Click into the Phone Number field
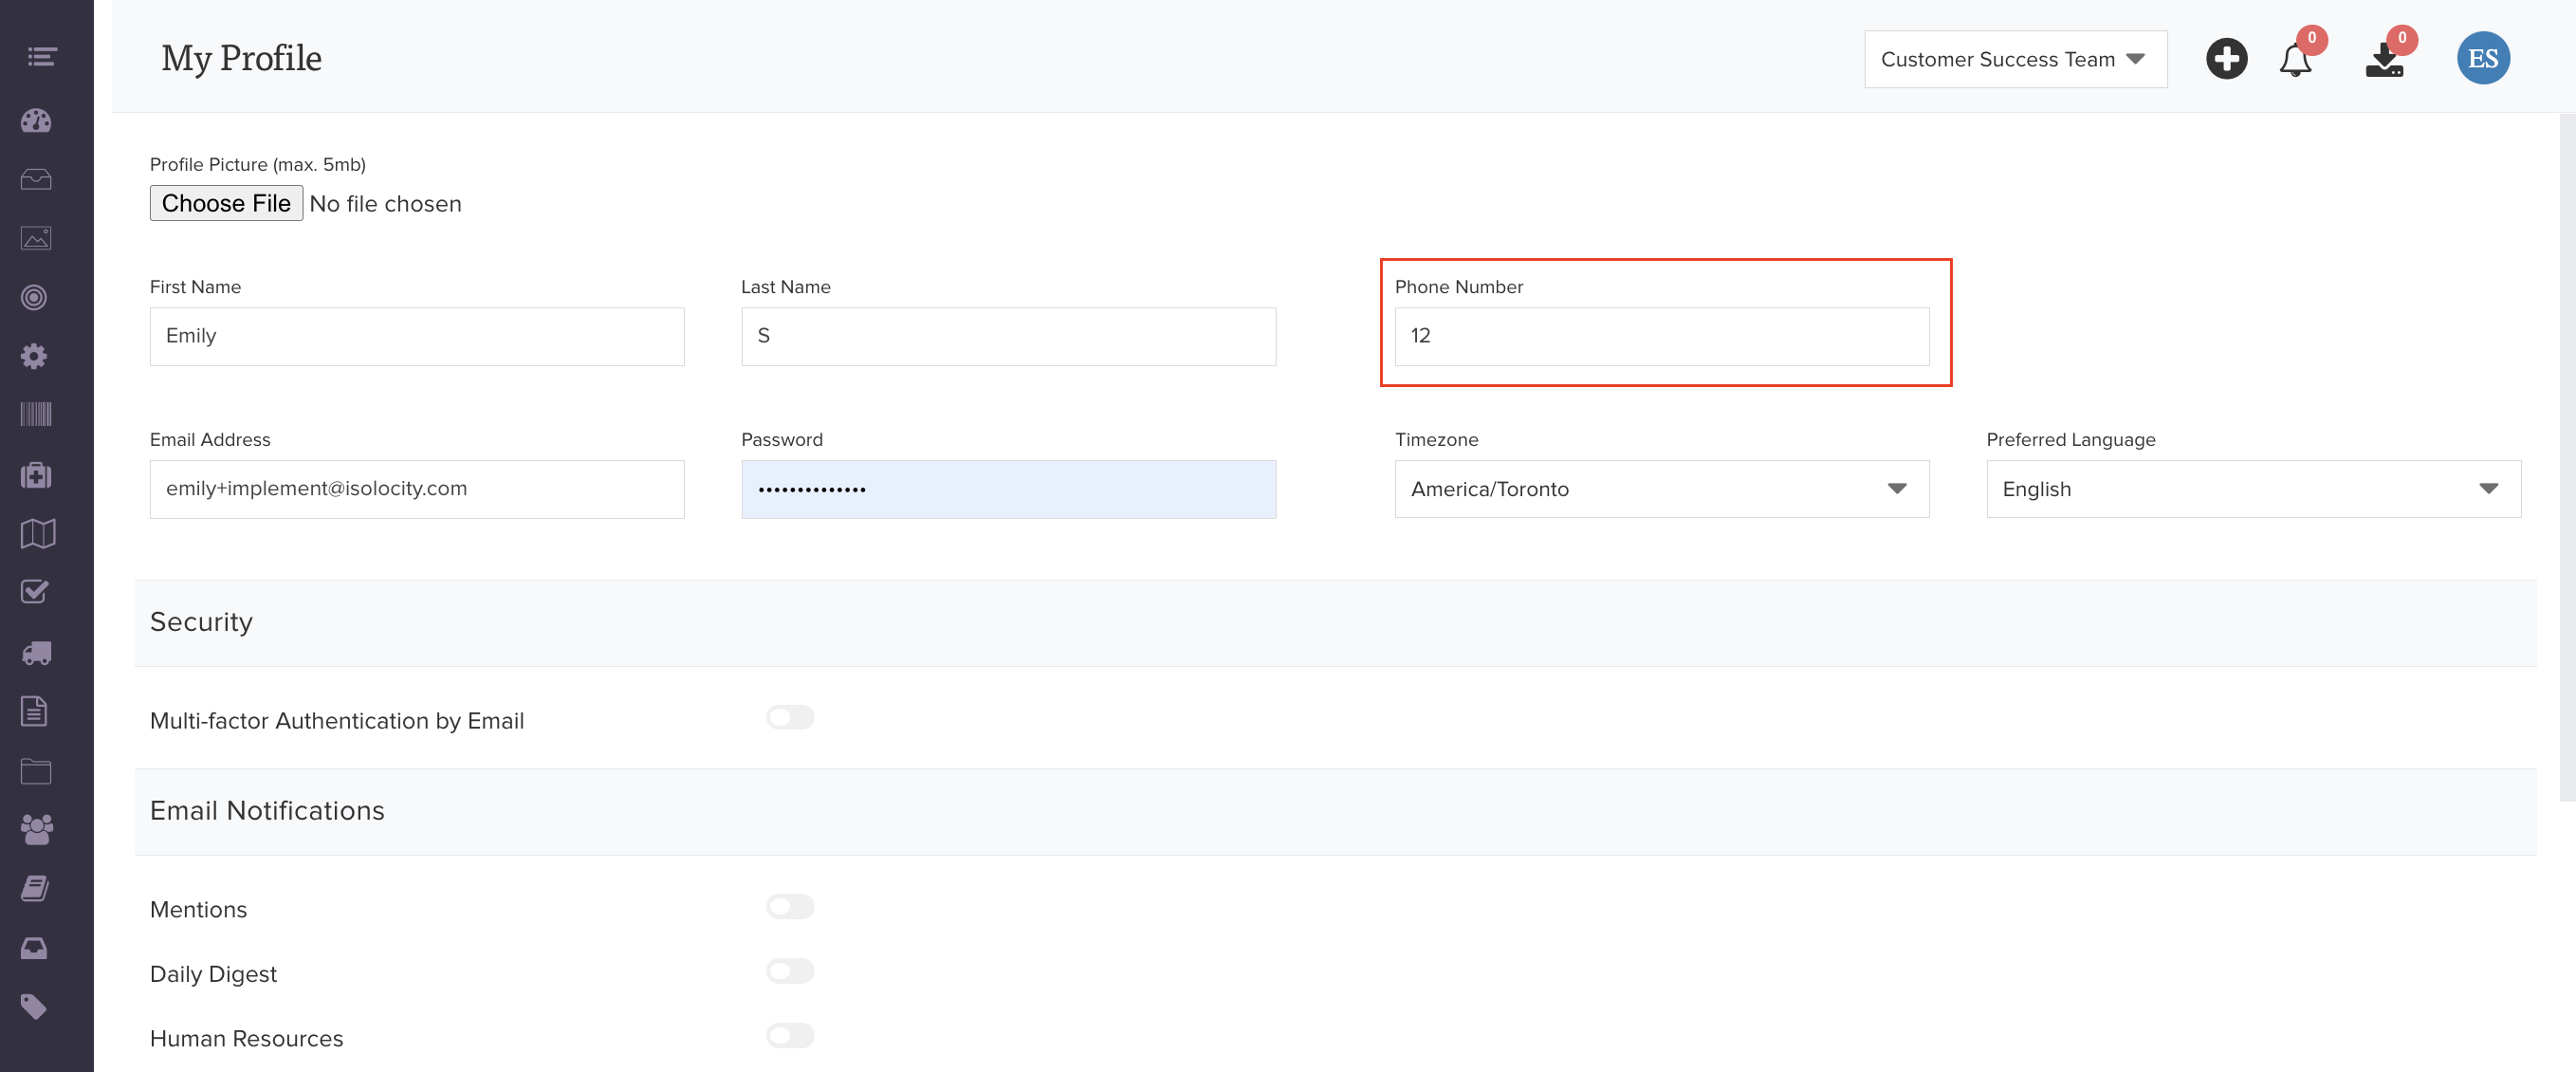2576x1072 pixels. [1661, 337]
